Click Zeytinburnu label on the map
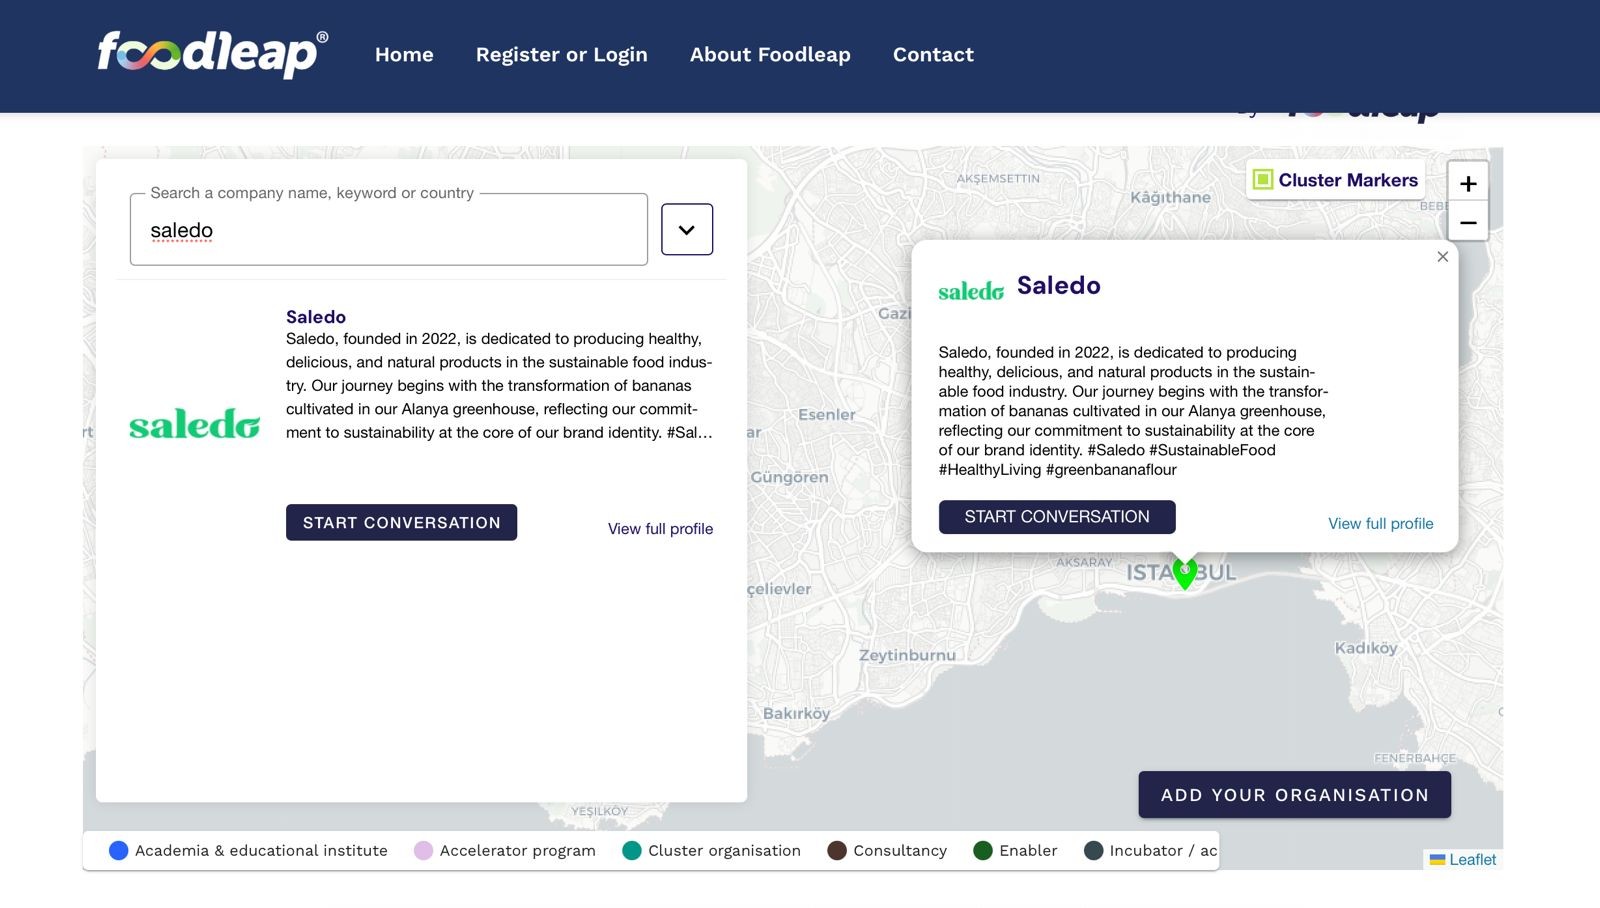 [x=907, y=655]
